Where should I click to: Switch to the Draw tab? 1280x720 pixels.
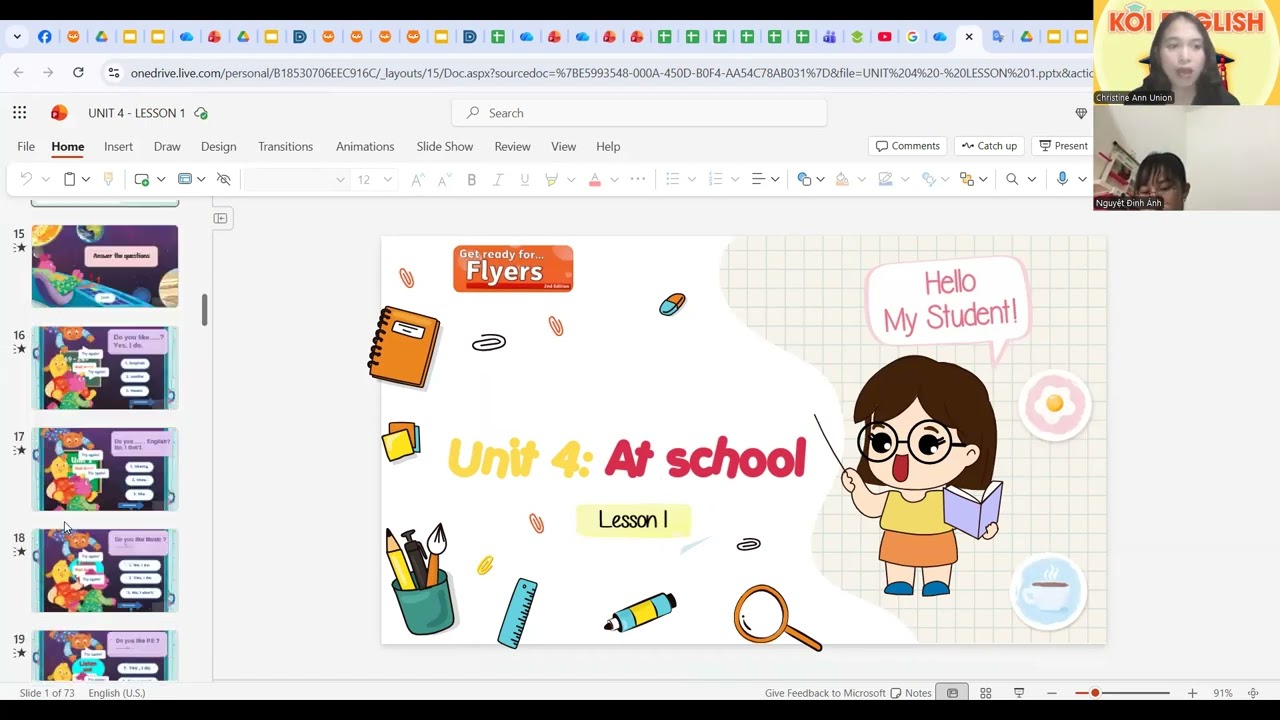click(x=167, y=146)
